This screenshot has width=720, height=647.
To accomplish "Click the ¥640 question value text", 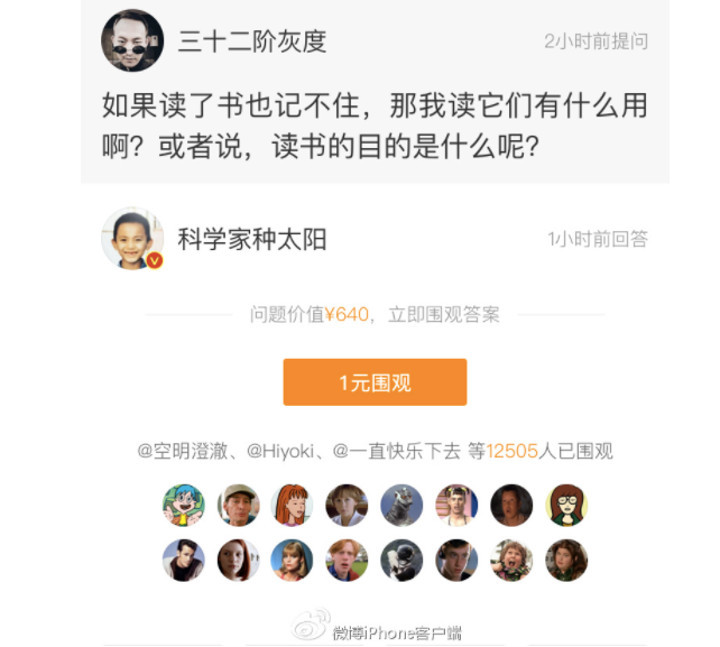I will click(x=347, y=315).
